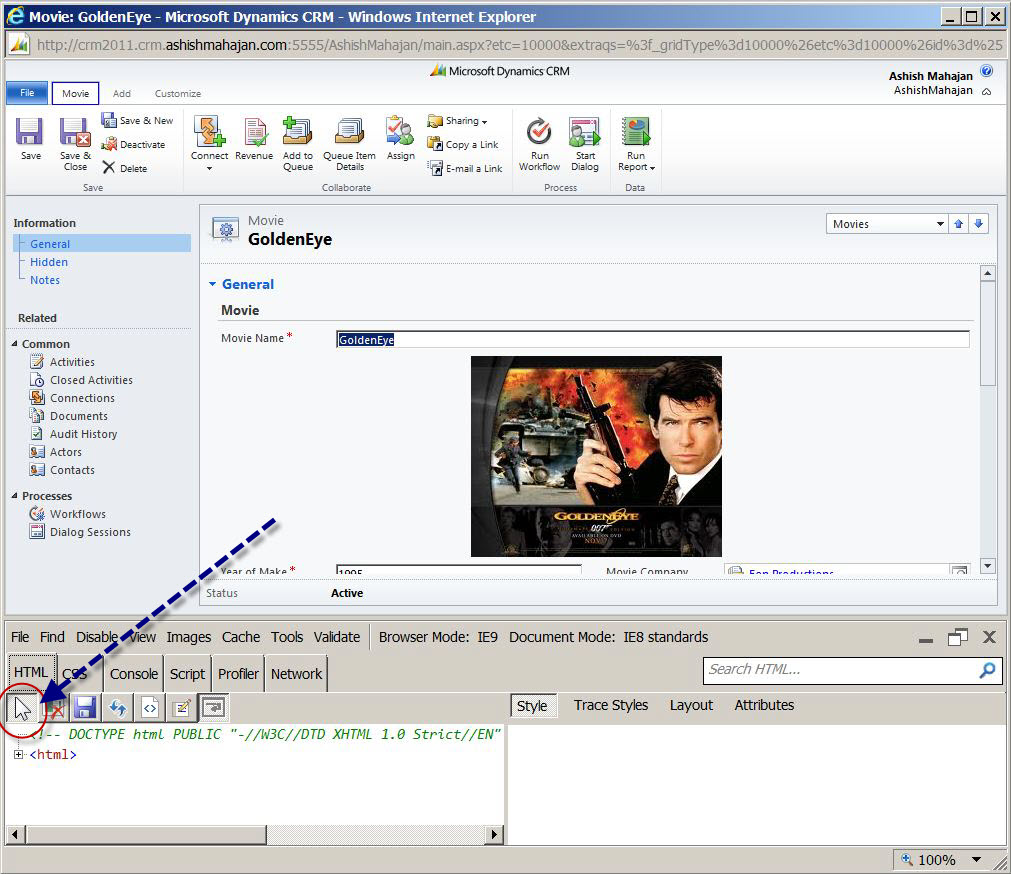Go to Hidden form section

click(x=48, y=262)
